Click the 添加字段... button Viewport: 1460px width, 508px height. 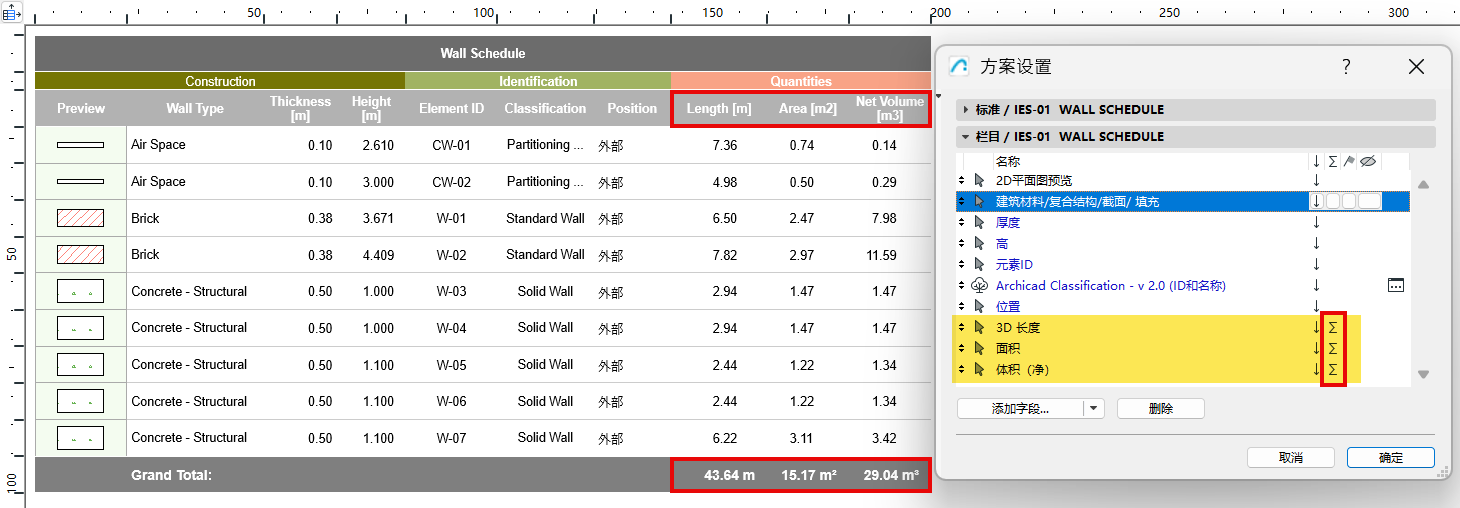click(1020, 409)
